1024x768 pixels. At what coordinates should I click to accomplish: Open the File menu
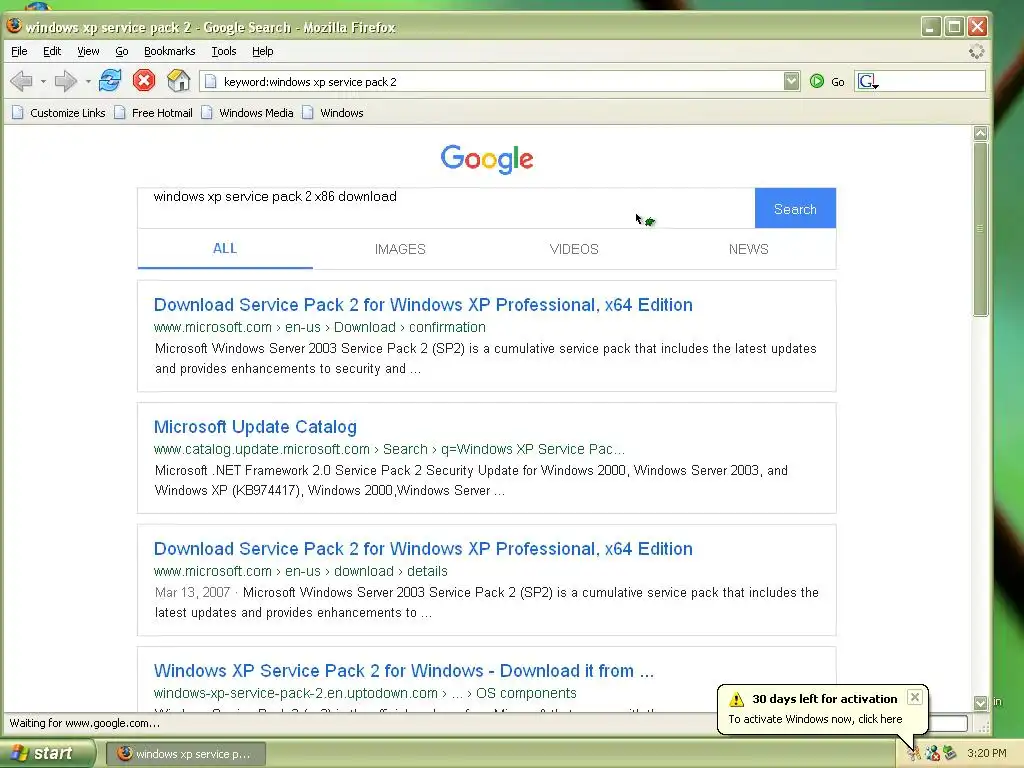pos(19,51)
